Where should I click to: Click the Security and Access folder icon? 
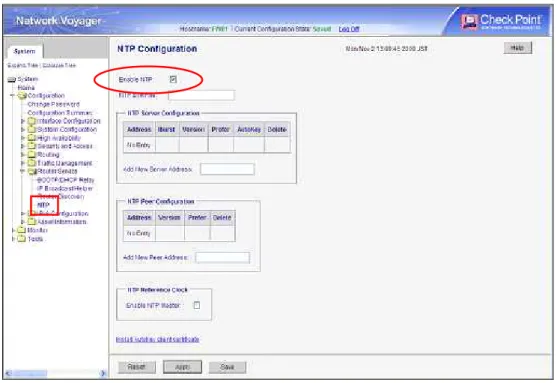pyautogui.click(x=32, y=146)
